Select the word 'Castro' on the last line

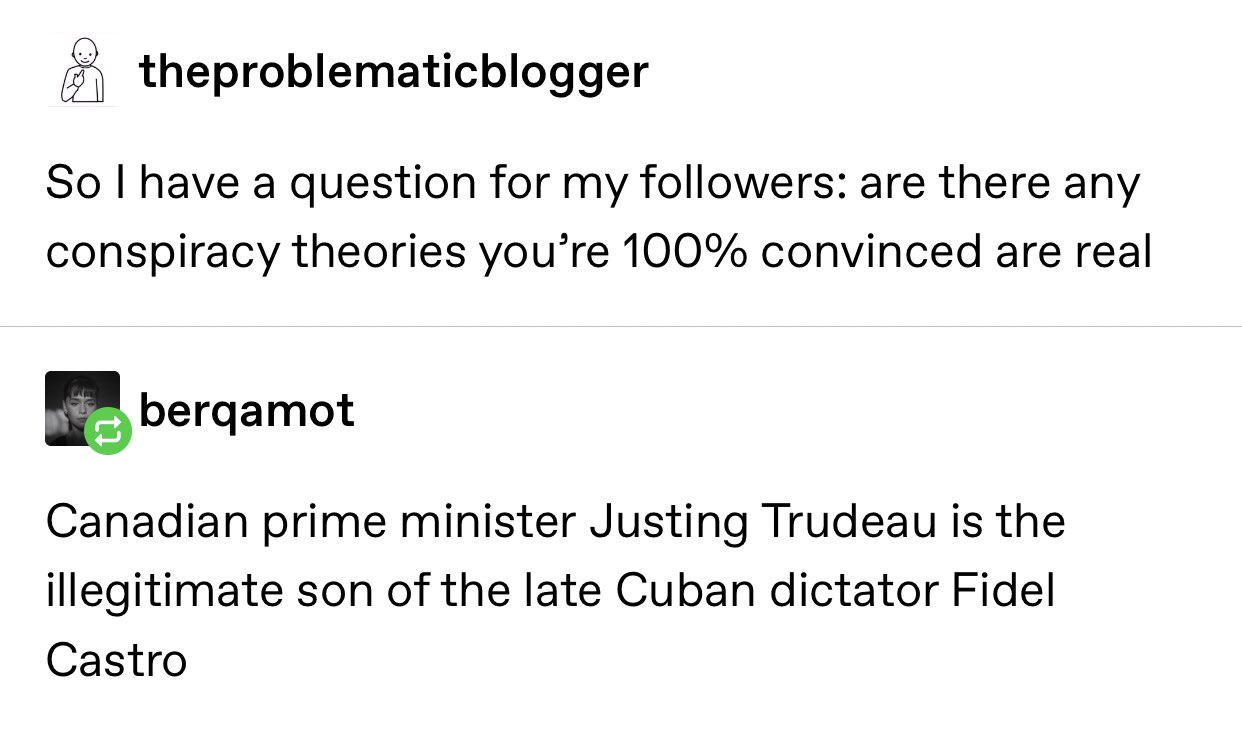point(116,661)
